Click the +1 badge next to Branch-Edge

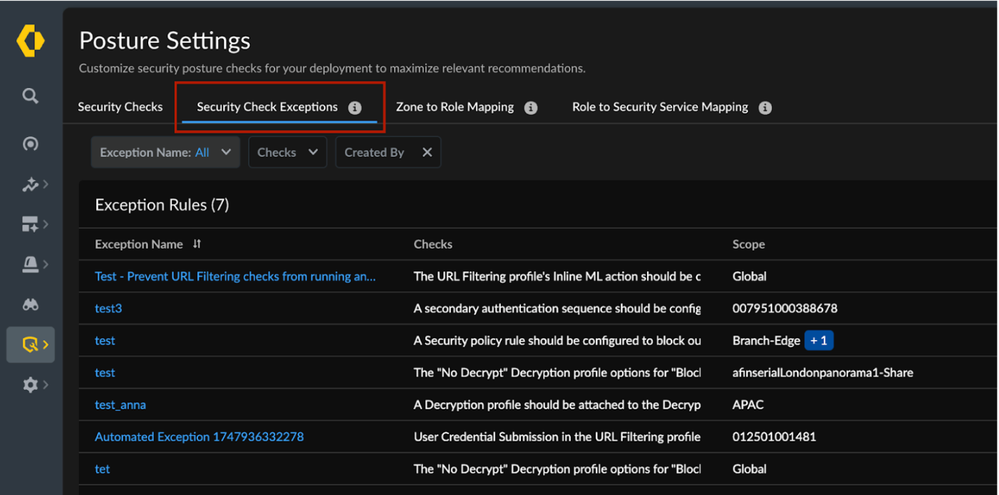[x=818, y=341]
